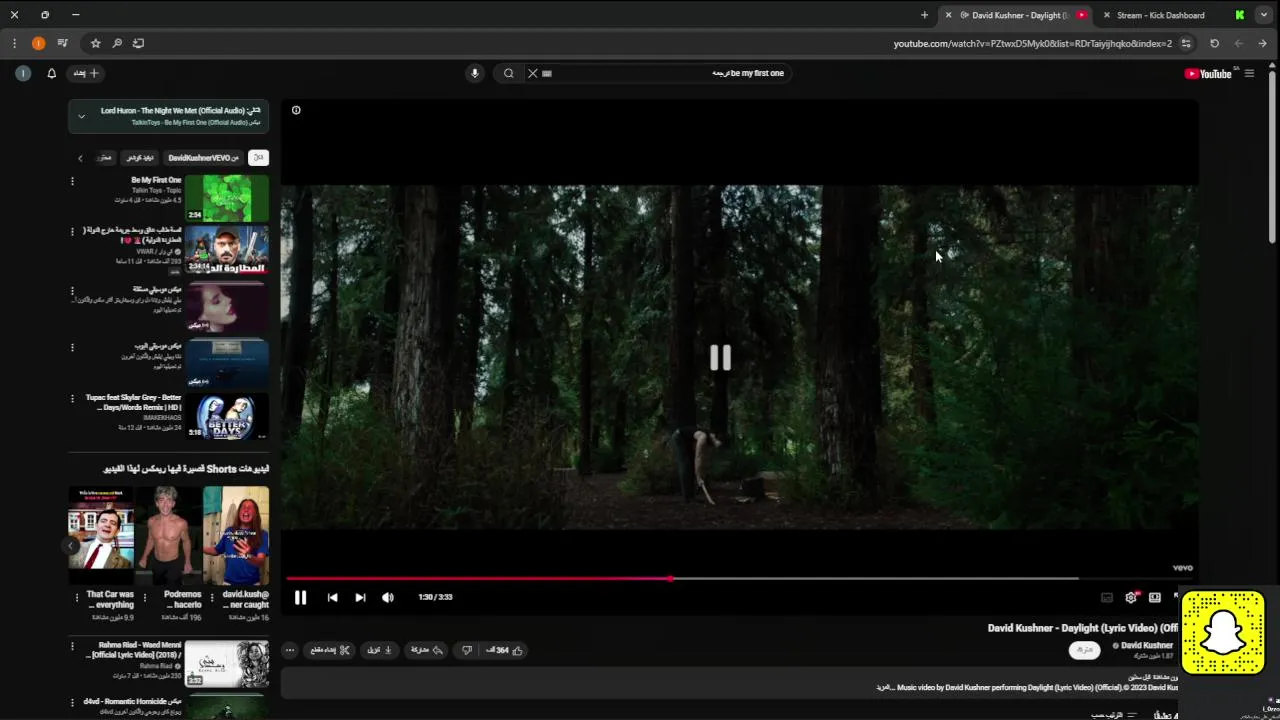
Task: Click the Kick extension icon in tab strip
Action: pos(1240,15)
